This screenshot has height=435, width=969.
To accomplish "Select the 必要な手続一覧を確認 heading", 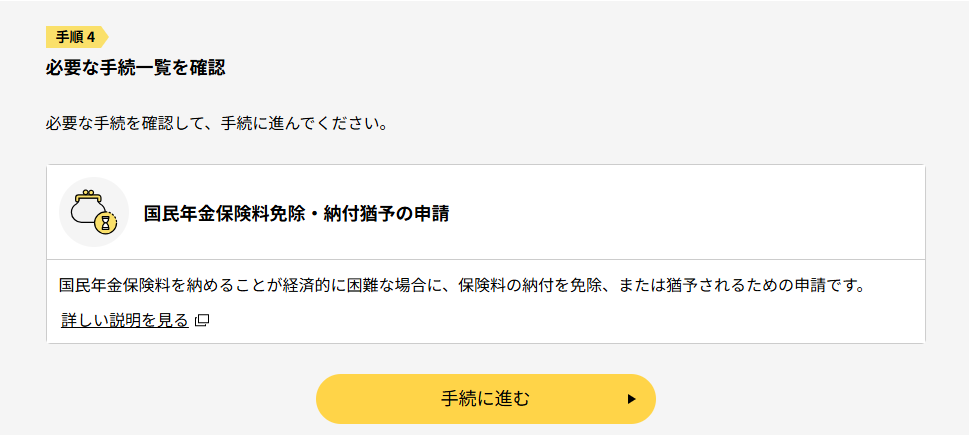I will (x=135, y=67).
